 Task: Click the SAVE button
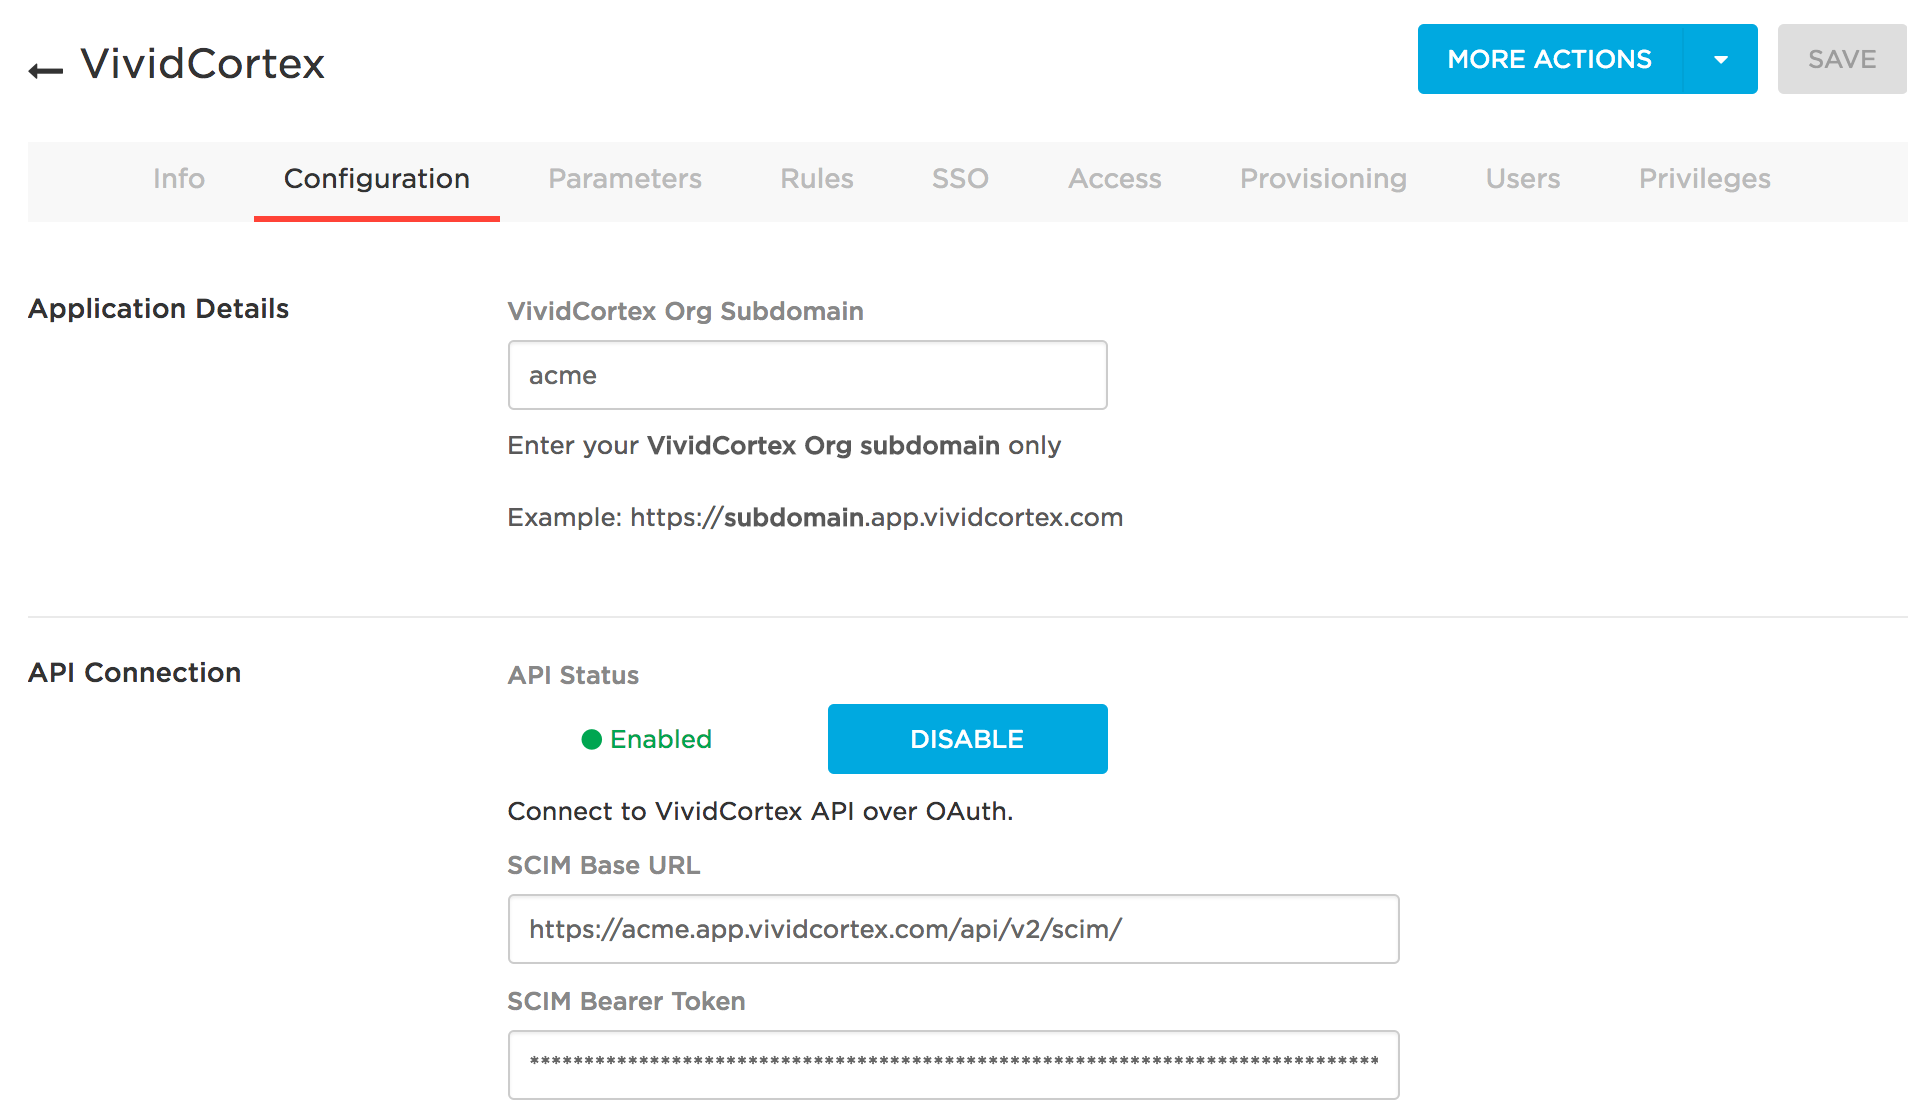pyautogui.click(x=1842, y=59)
